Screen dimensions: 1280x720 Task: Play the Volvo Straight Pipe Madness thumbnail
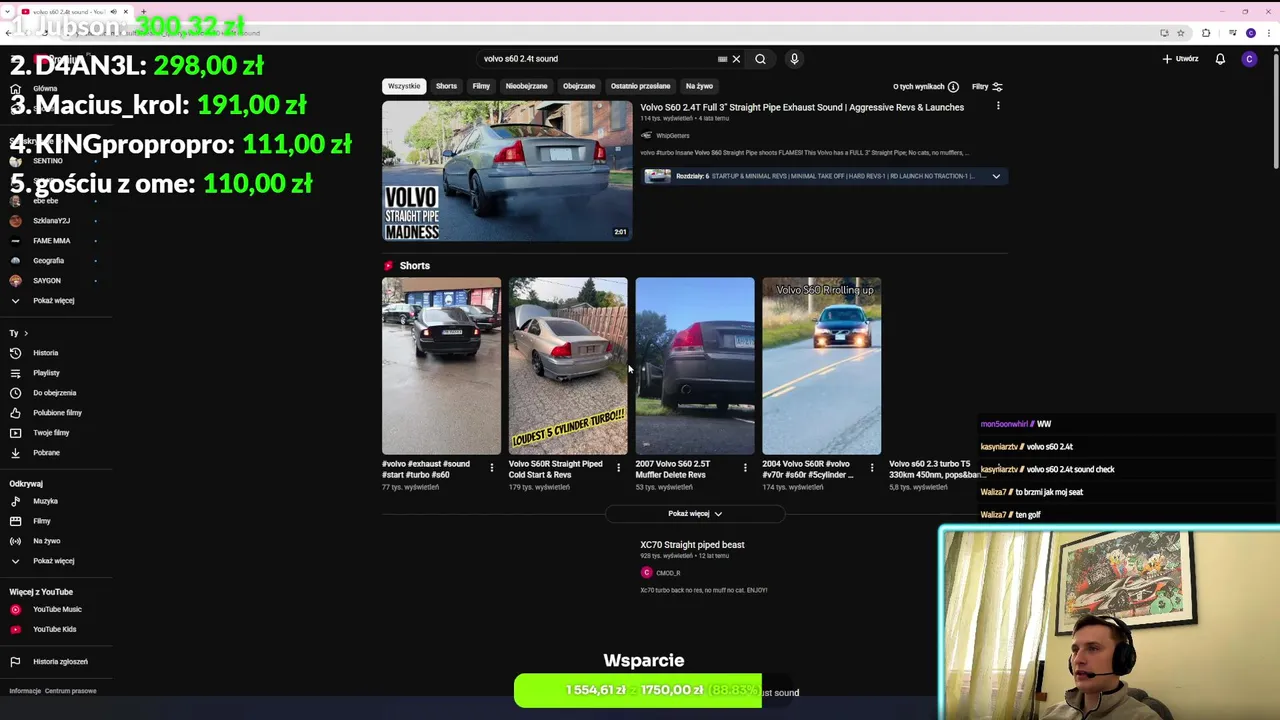(507, 171)
